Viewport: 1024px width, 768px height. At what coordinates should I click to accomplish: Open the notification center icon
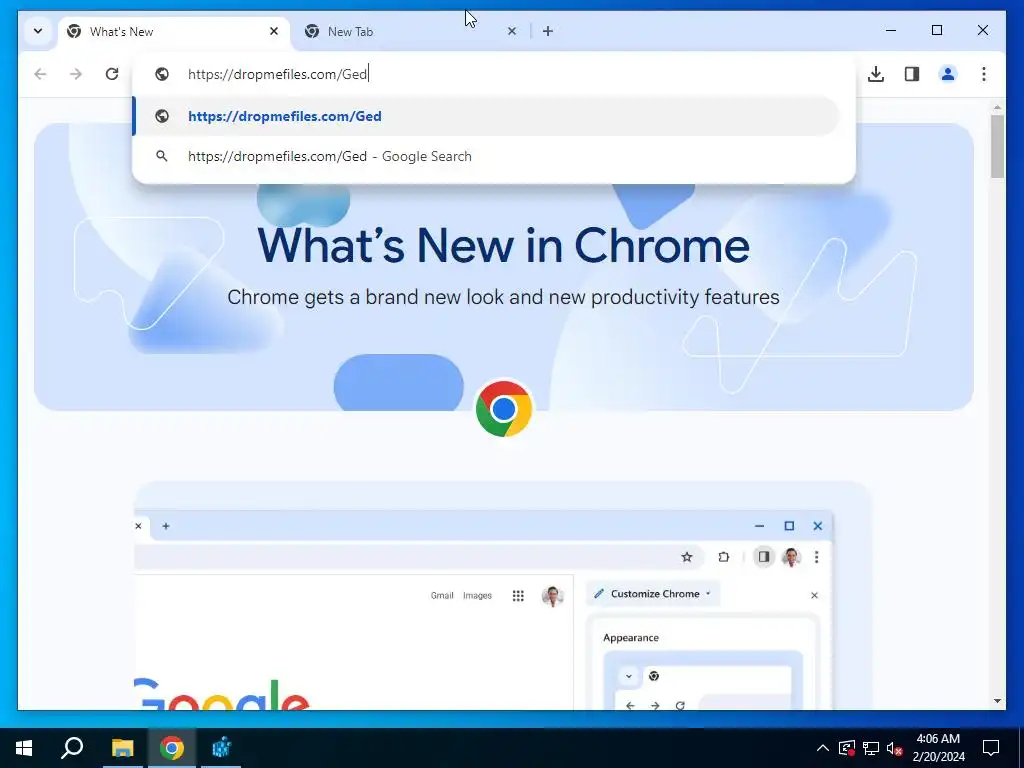pyautogui.click(x=991, y=748)
